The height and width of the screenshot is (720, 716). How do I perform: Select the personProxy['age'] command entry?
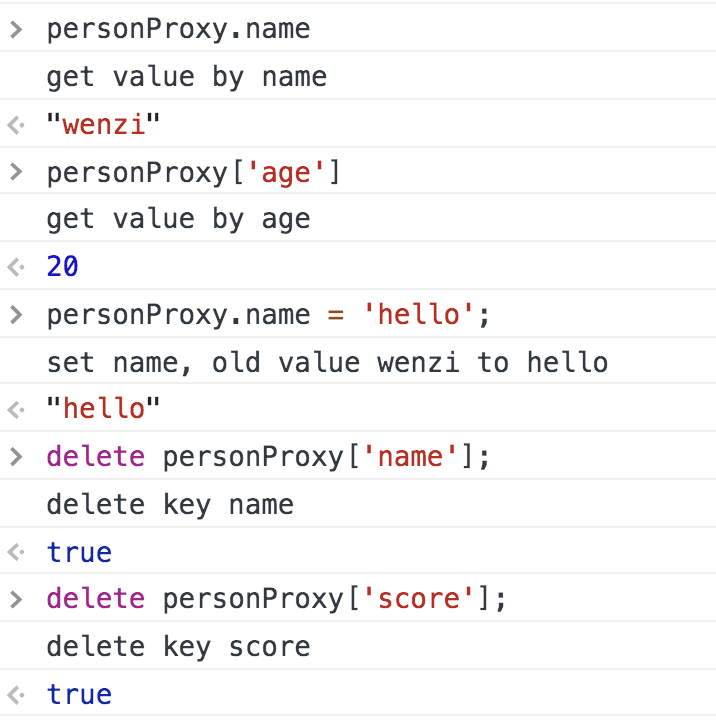[194, 172]
